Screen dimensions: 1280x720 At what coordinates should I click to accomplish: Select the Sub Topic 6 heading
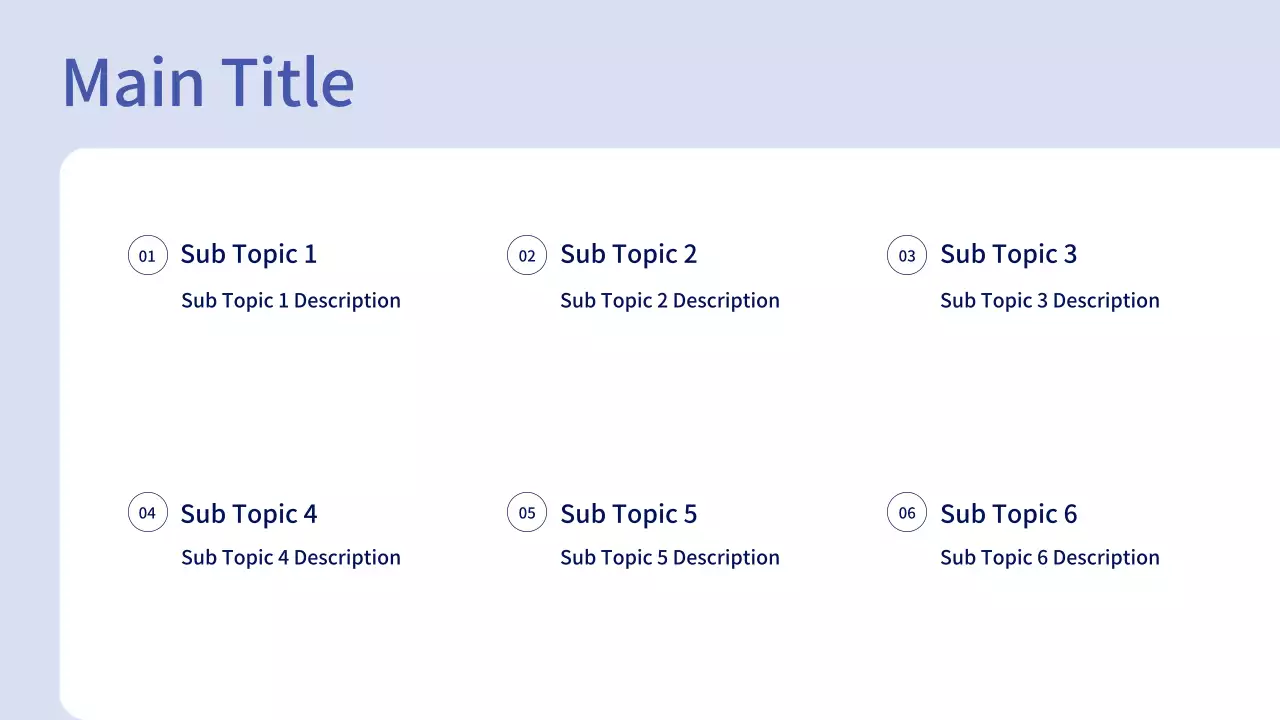pyautogui.click(x=1008, y=514)
